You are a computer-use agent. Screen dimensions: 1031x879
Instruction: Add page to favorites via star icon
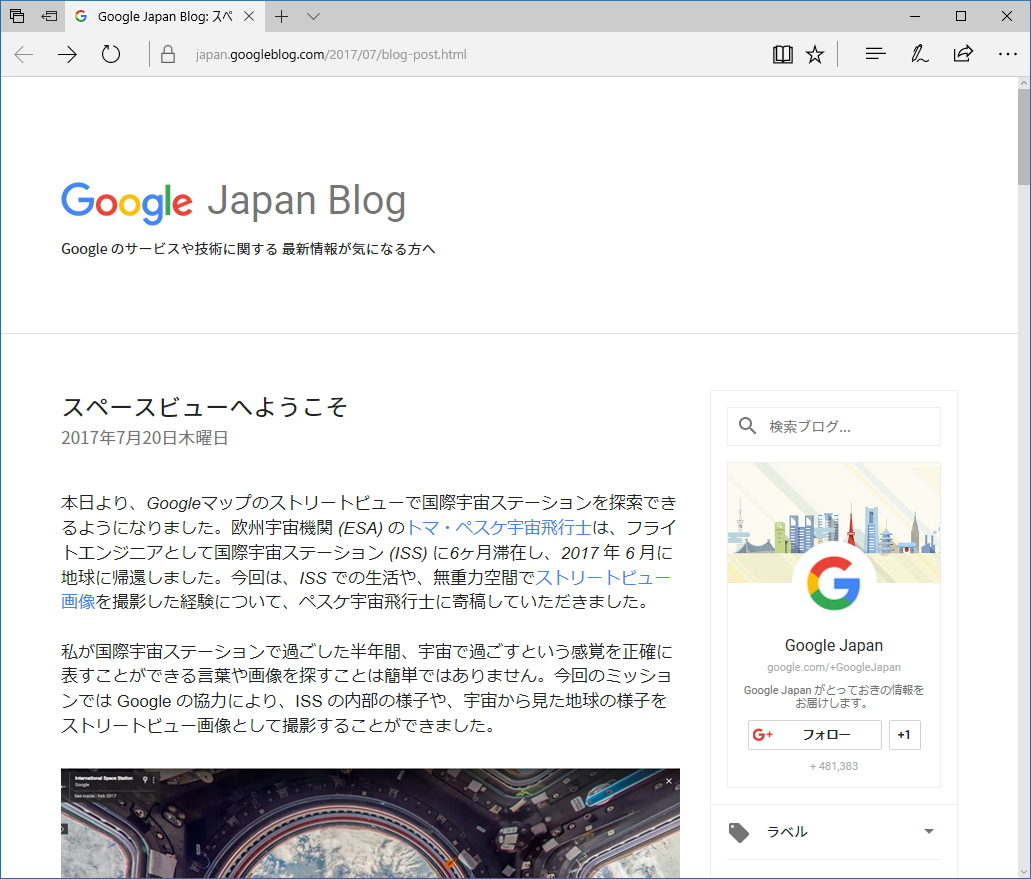tap(815, 53)
